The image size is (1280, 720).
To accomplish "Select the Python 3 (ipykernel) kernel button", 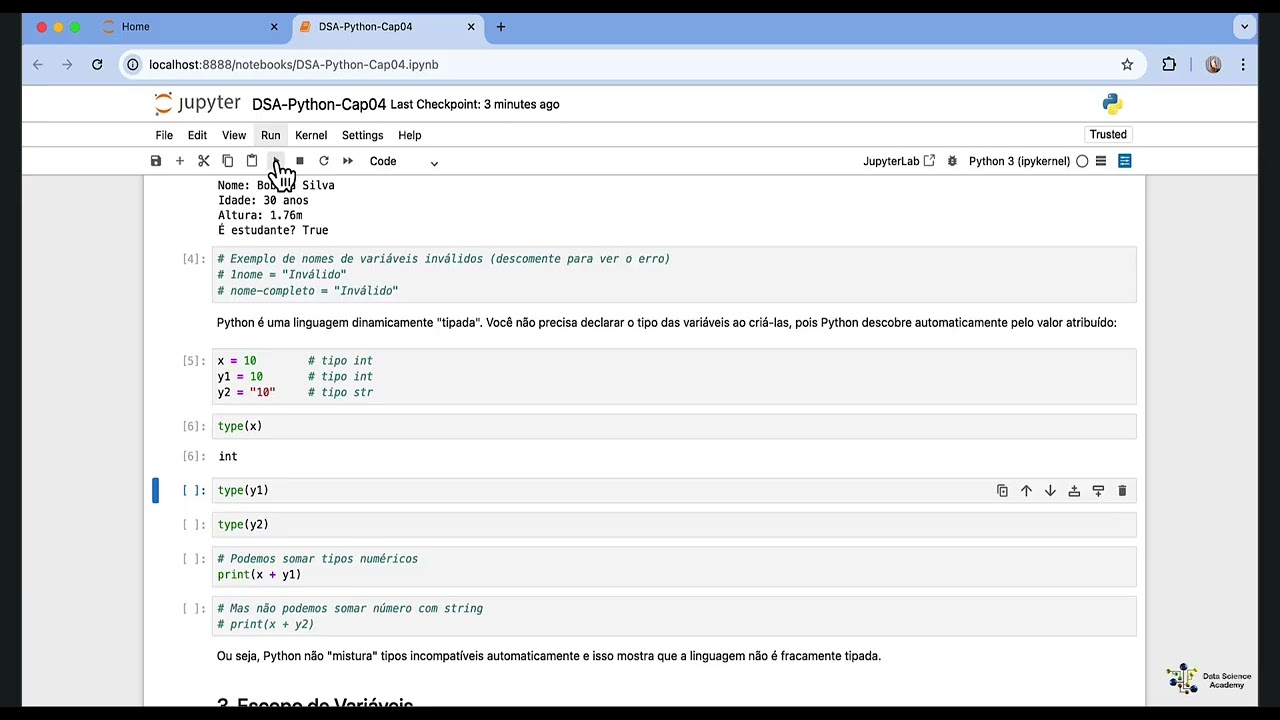I will [1019, 161].
